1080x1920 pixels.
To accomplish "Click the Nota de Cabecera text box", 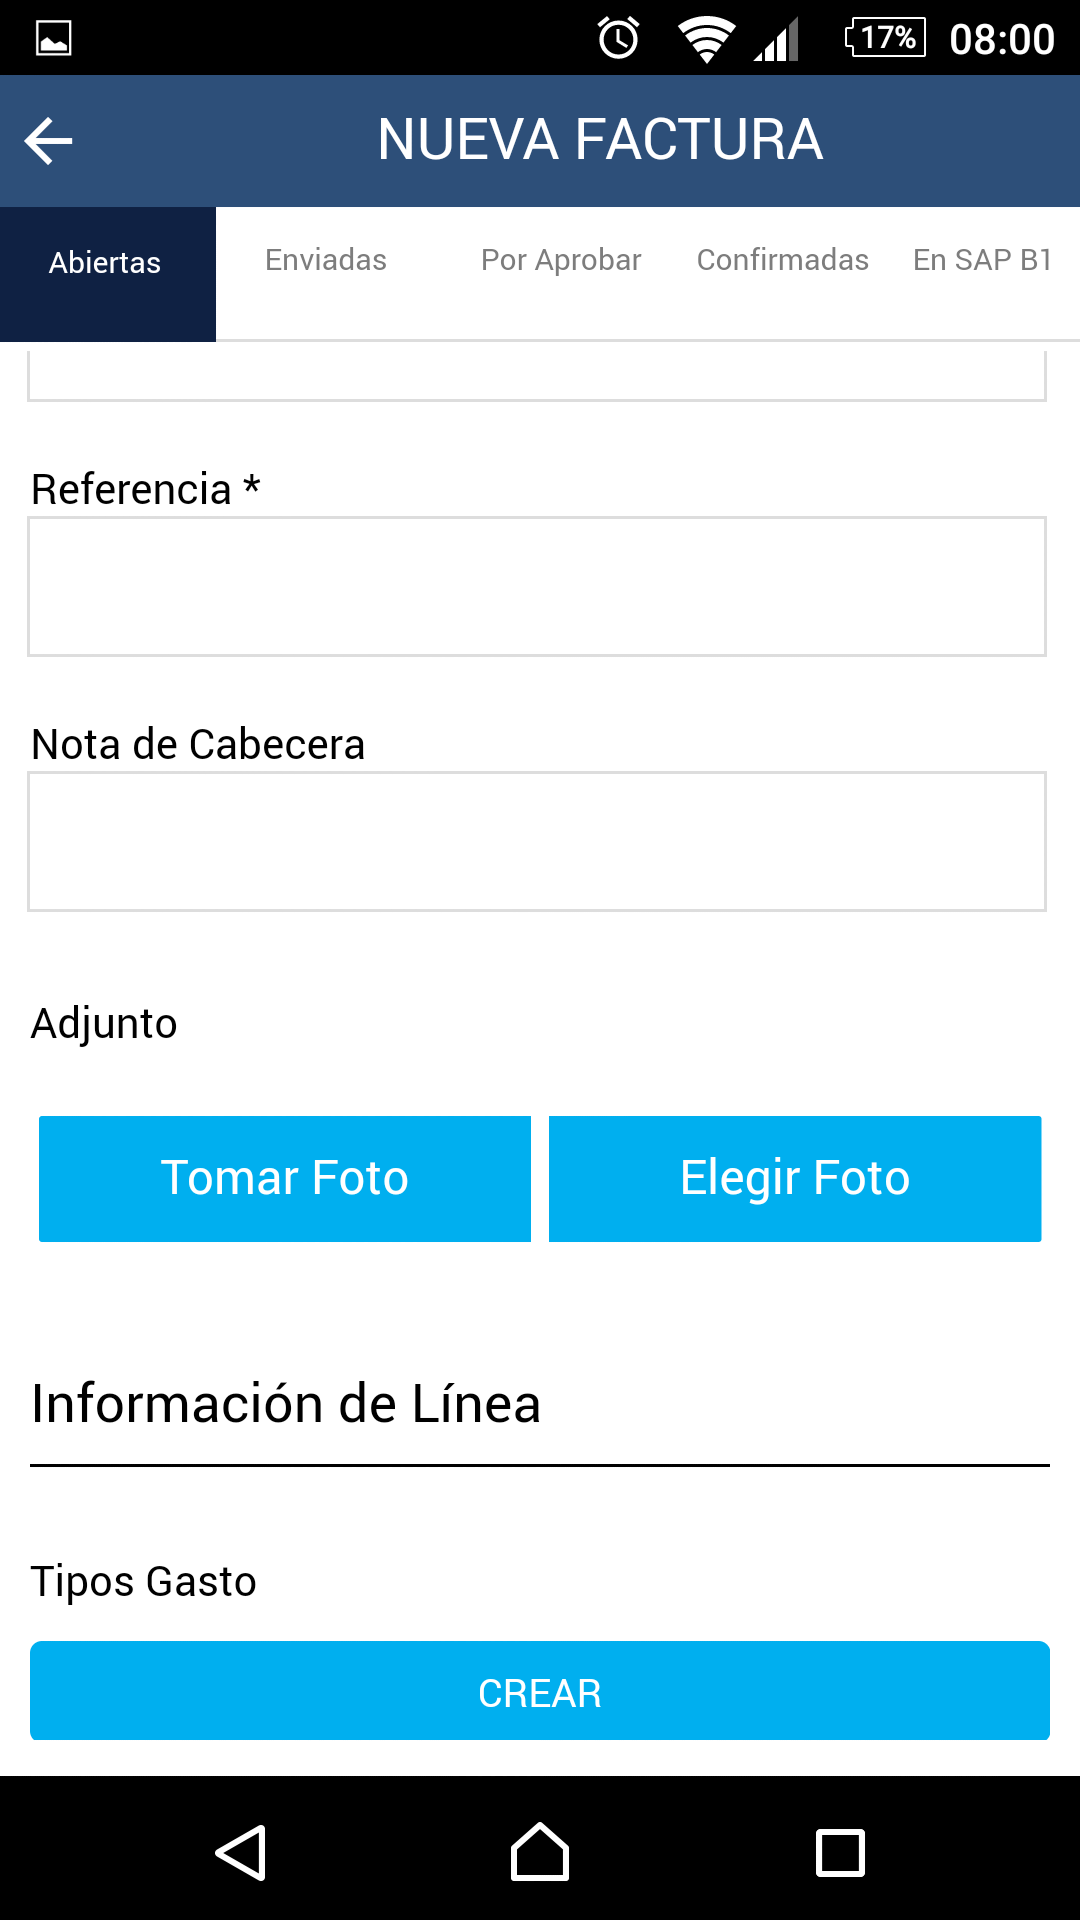I will (537, 842).
